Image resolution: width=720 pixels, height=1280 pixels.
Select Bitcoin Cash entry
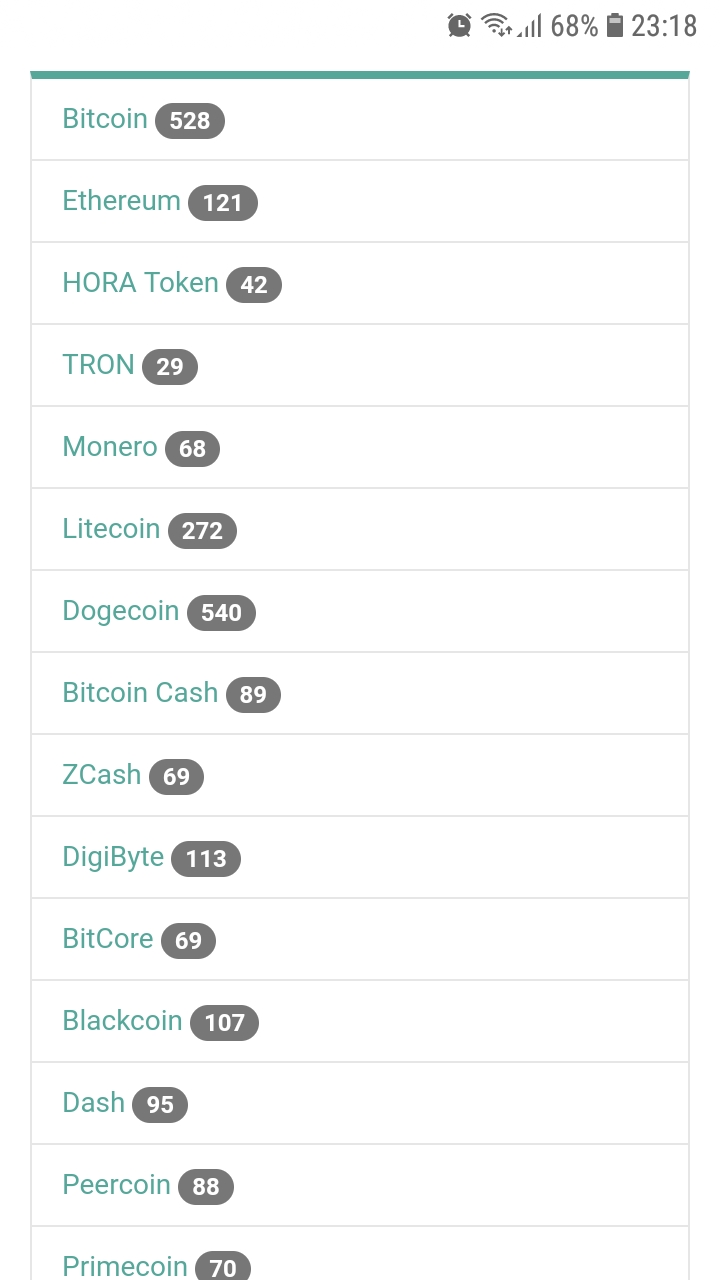click(x=140, y=693)
